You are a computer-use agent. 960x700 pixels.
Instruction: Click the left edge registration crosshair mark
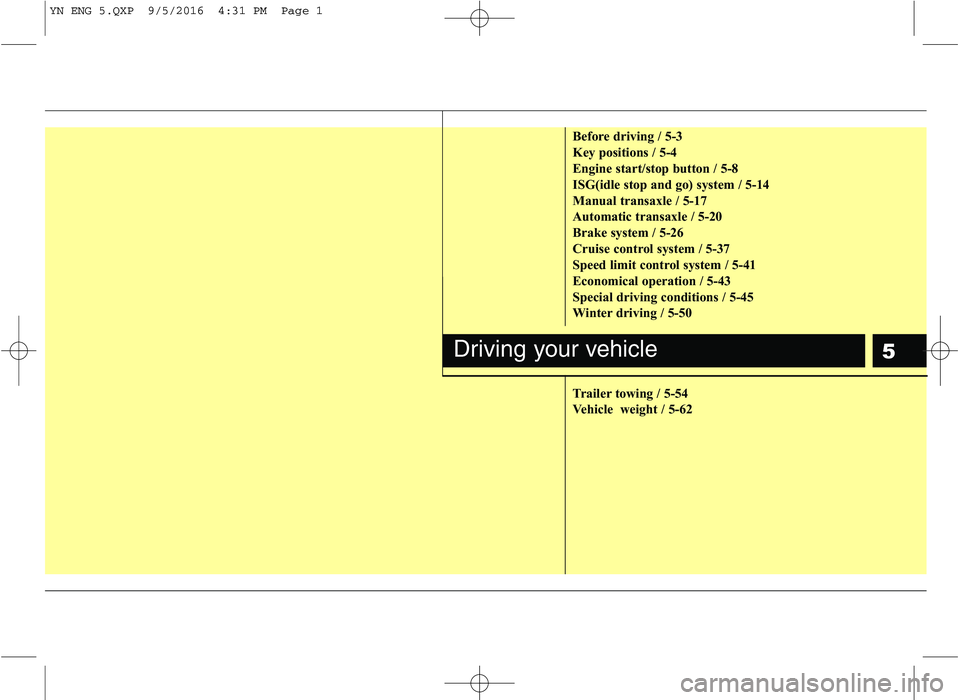(18, 351)
